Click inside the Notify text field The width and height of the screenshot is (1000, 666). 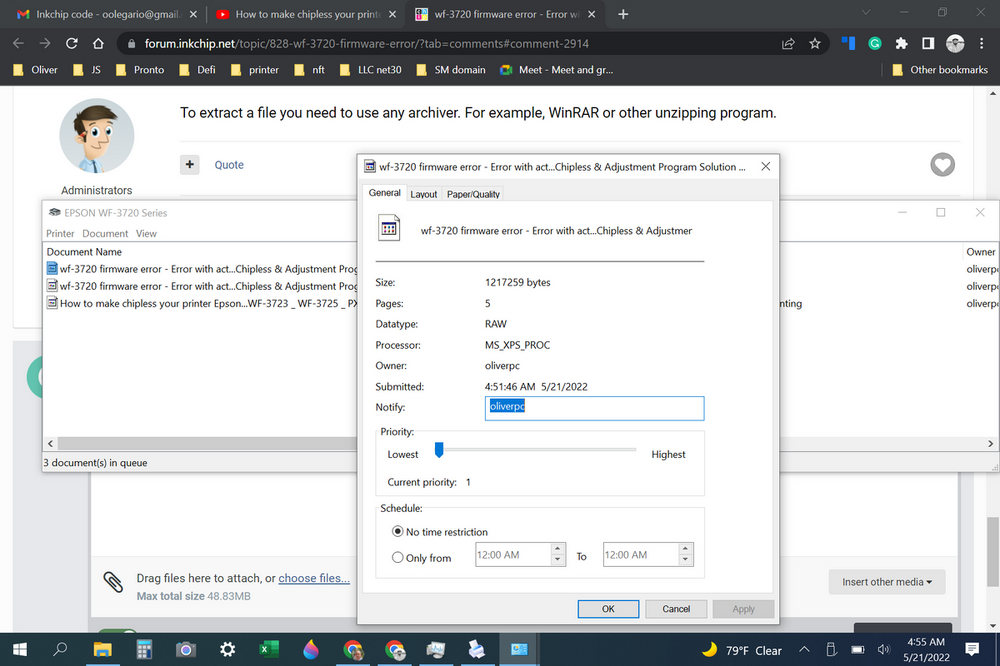coord(594,407)
